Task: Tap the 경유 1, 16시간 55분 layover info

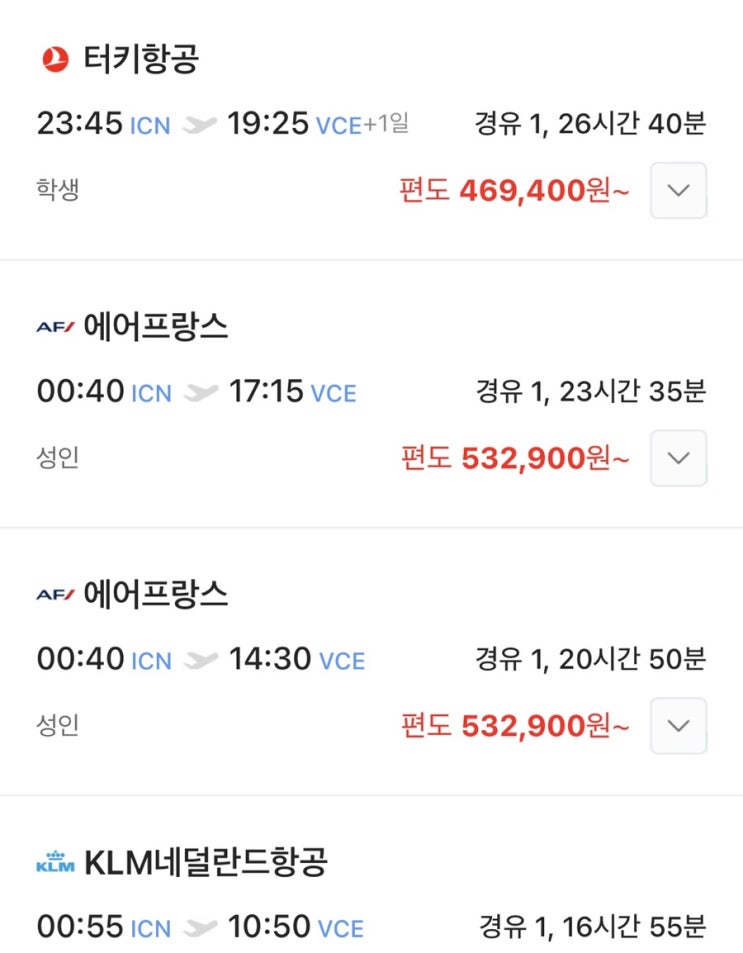Action: click(591, 928)
